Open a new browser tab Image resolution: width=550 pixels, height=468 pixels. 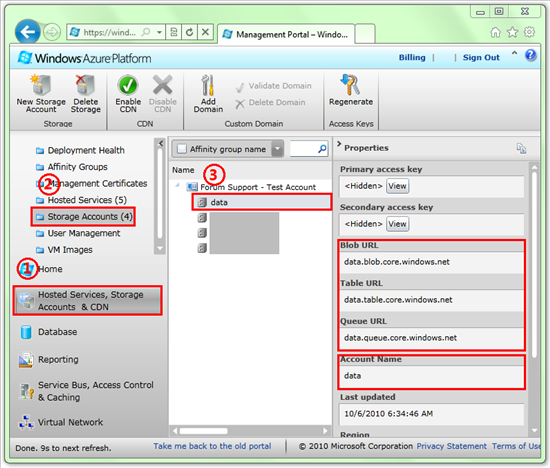click(x=364, y=34)
